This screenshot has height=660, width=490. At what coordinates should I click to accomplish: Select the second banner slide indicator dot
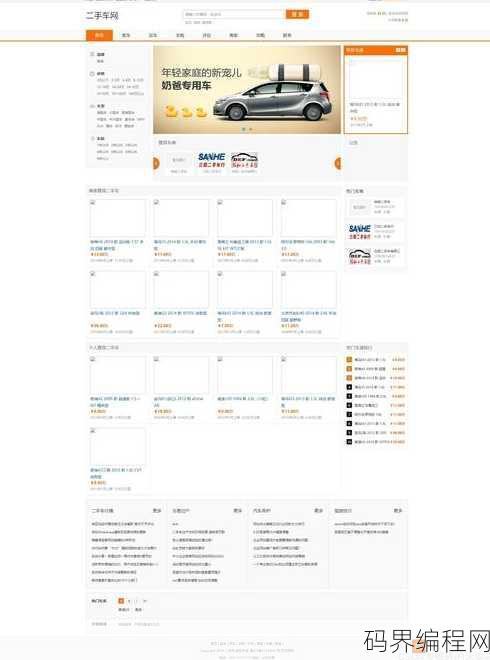250,129
